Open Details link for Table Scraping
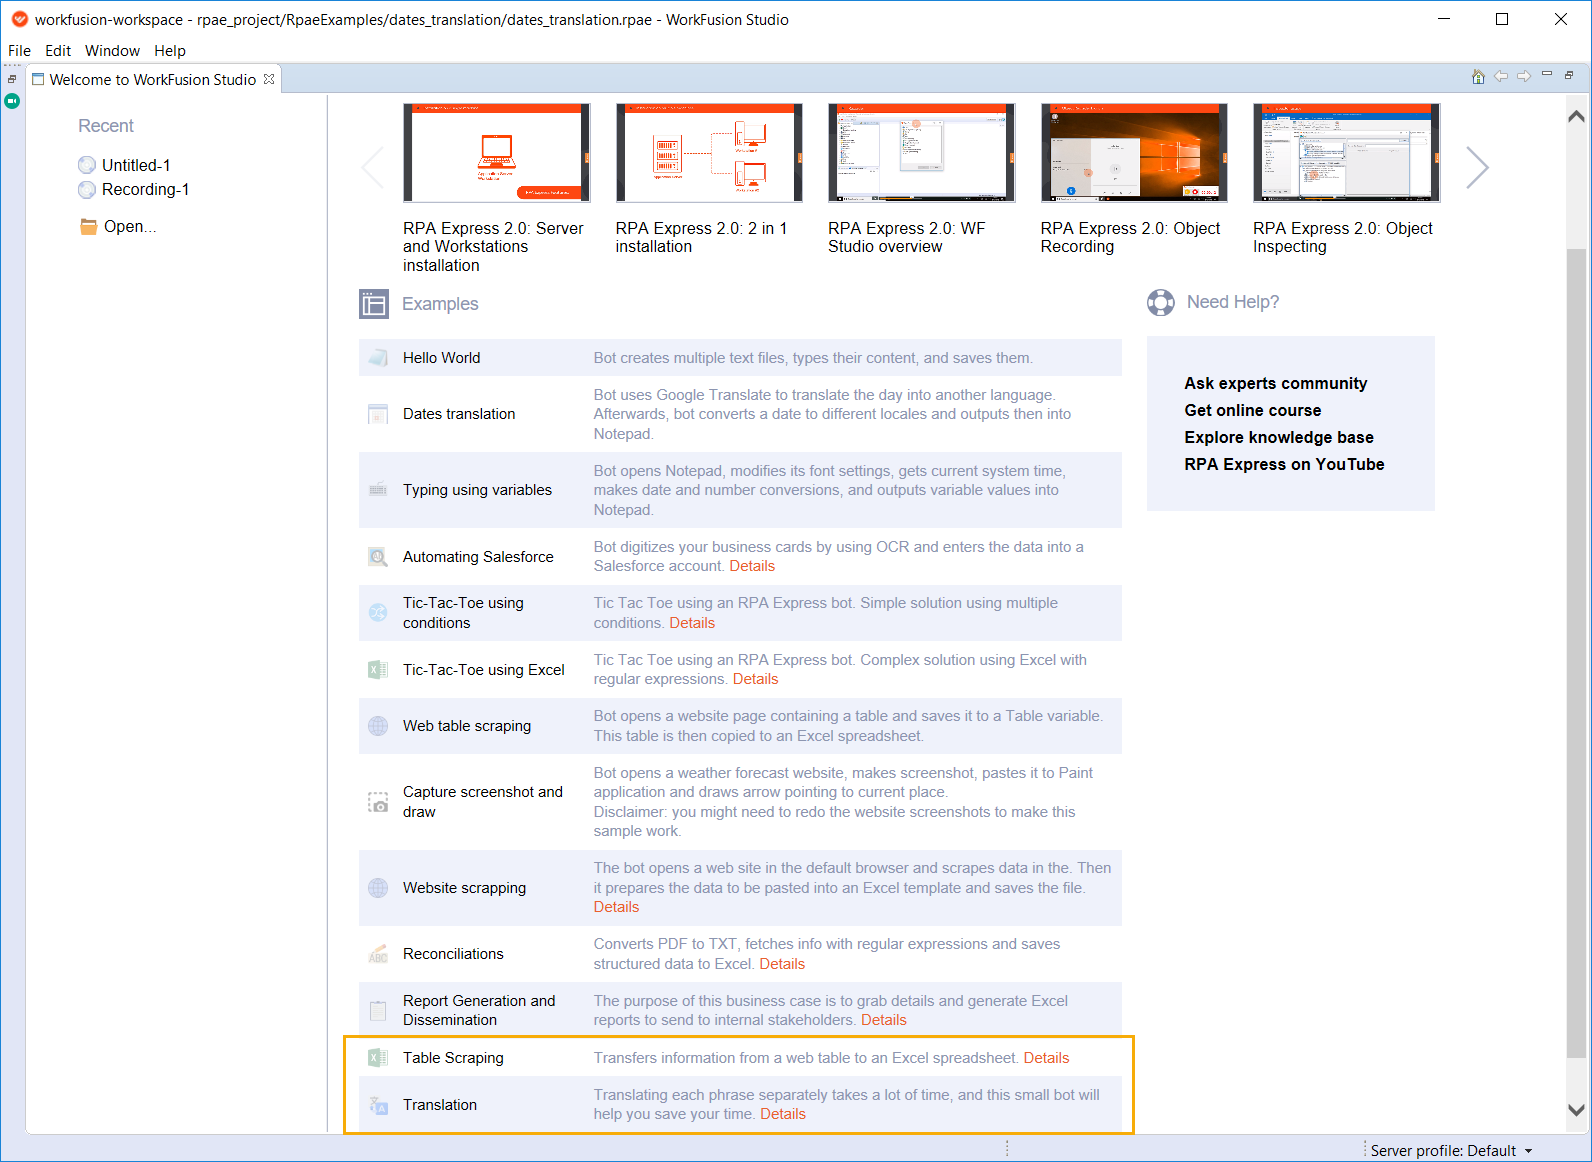1592x1162 pixels. click(x=1046, y=1058)
